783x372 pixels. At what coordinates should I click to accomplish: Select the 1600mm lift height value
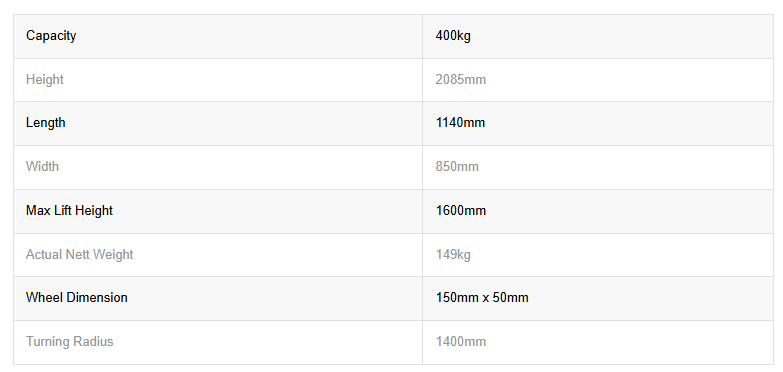point(460,211)
